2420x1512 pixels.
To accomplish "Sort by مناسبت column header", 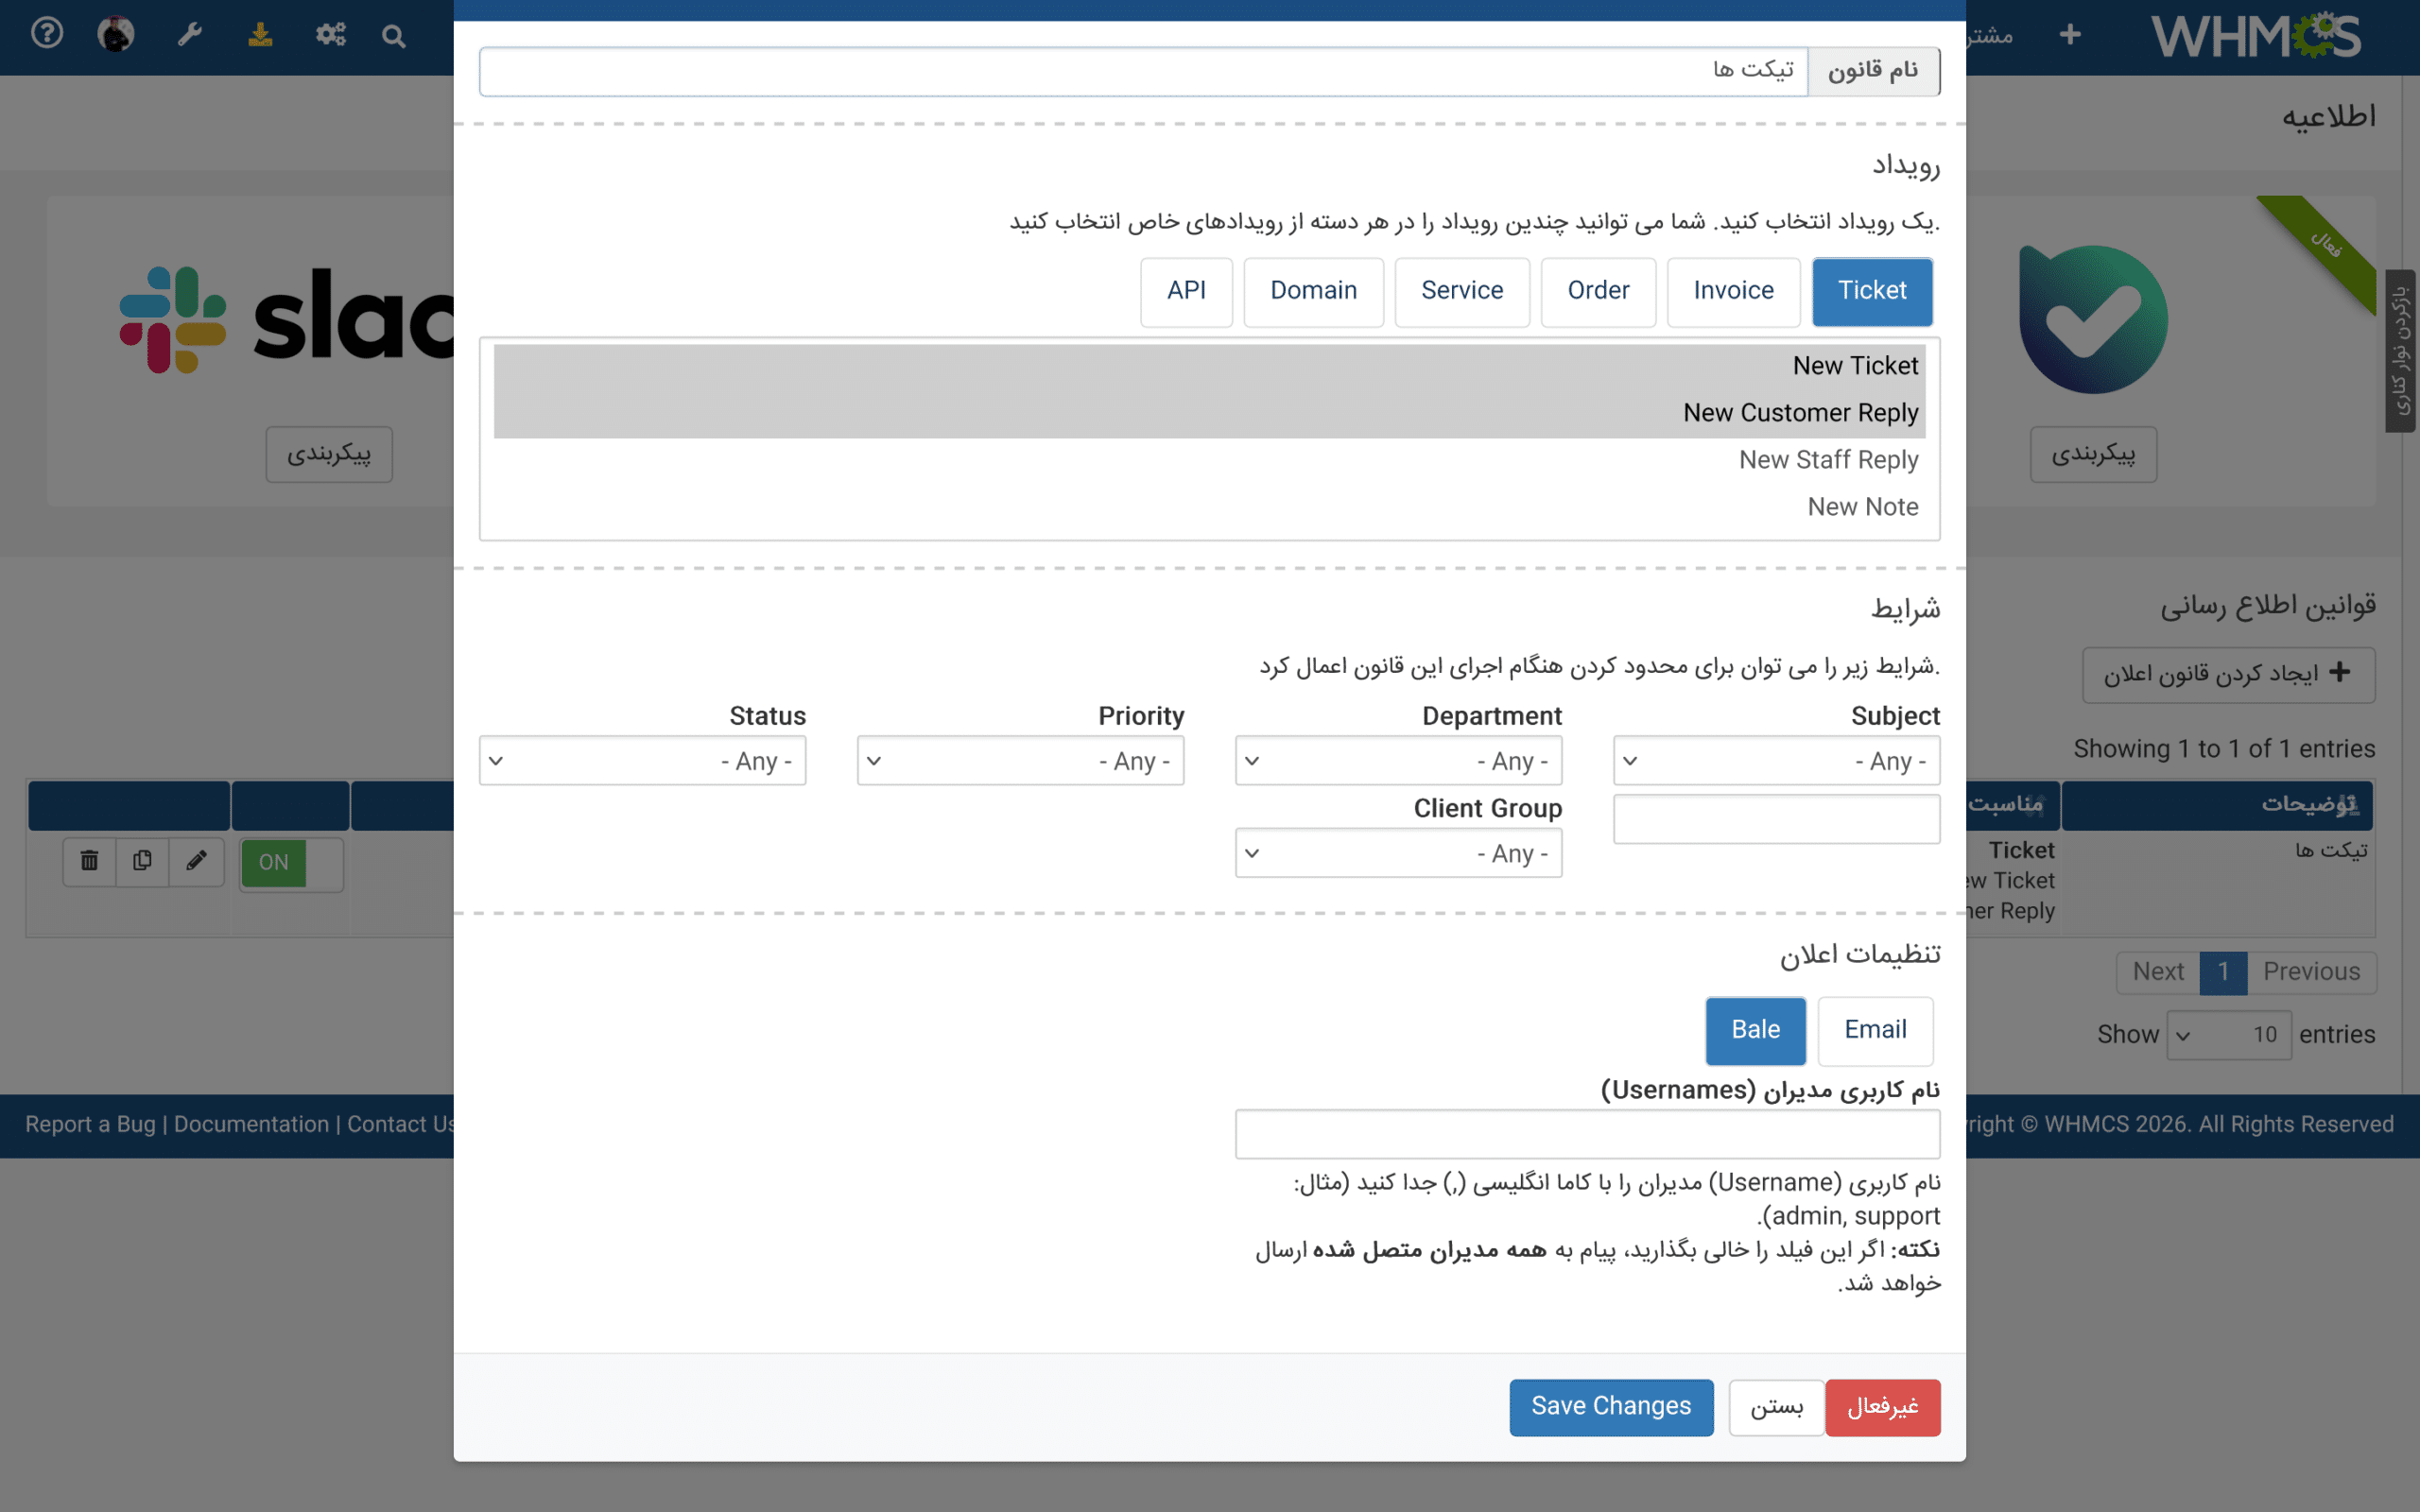I will tap(2012, 804).
